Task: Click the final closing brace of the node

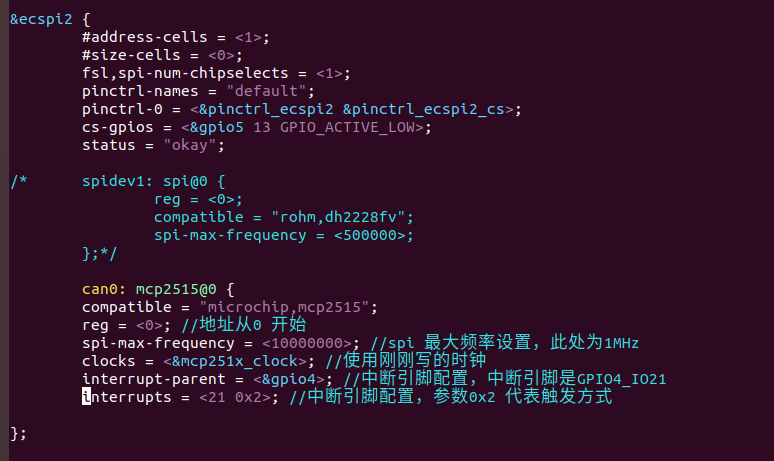Action: 14,434
